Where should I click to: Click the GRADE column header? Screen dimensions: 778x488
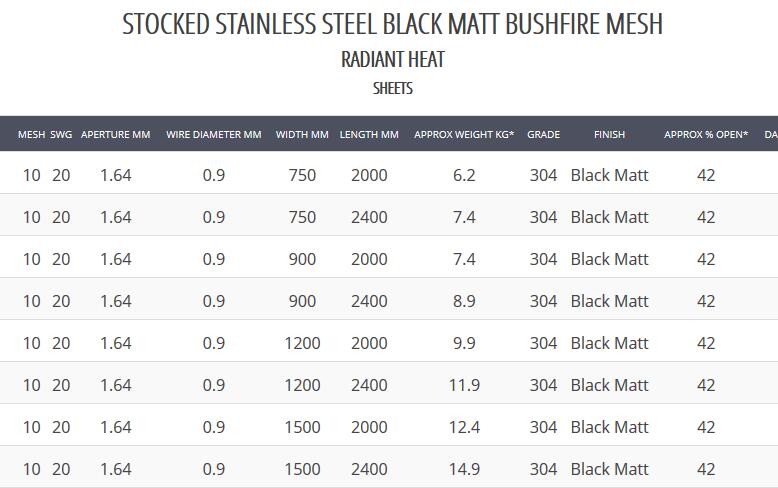click(x=543, y=134)
